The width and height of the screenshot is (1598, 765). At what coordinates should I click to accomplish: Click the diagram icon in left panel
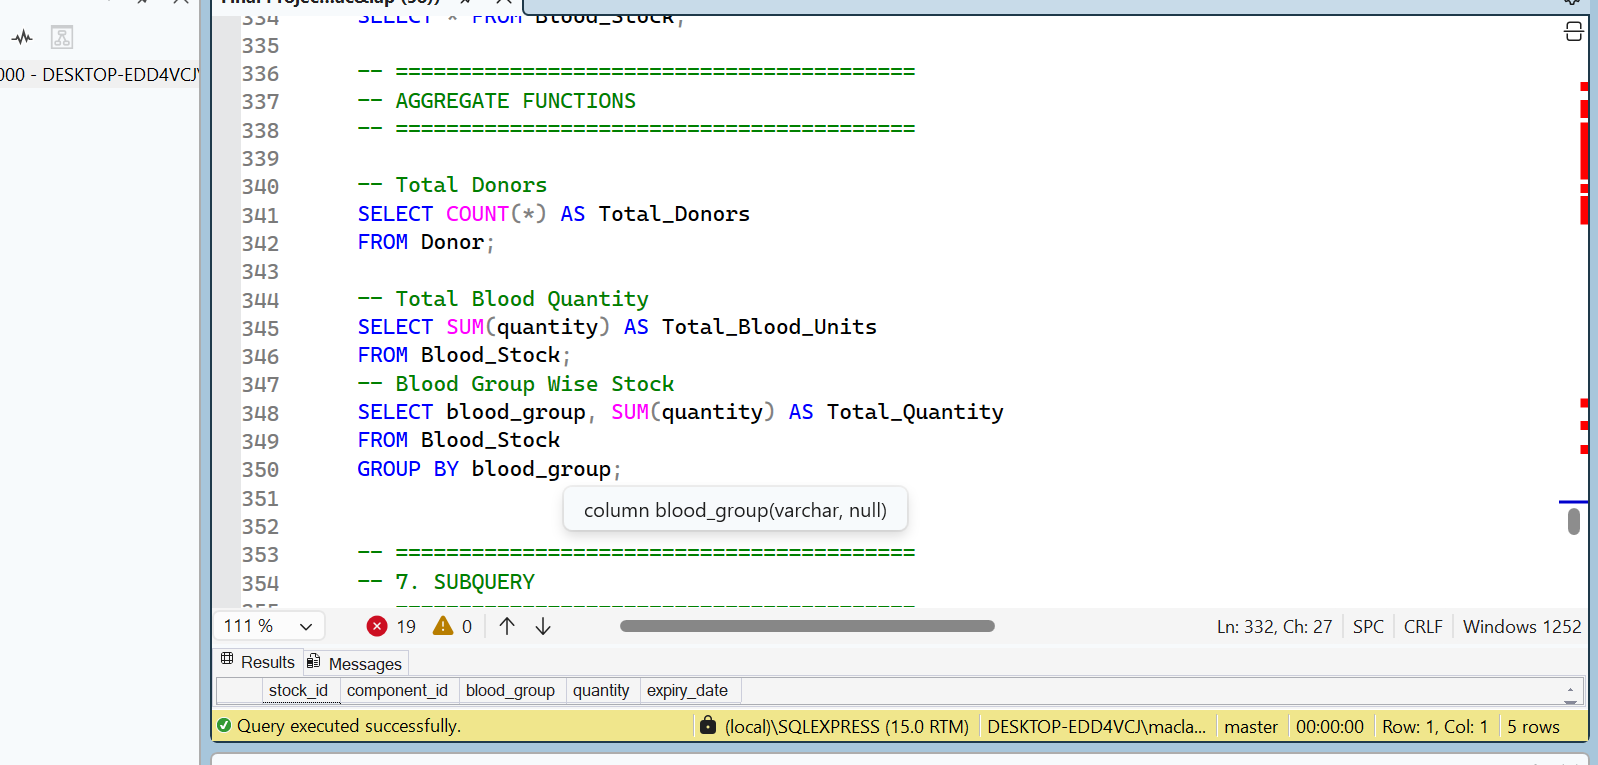62,38
